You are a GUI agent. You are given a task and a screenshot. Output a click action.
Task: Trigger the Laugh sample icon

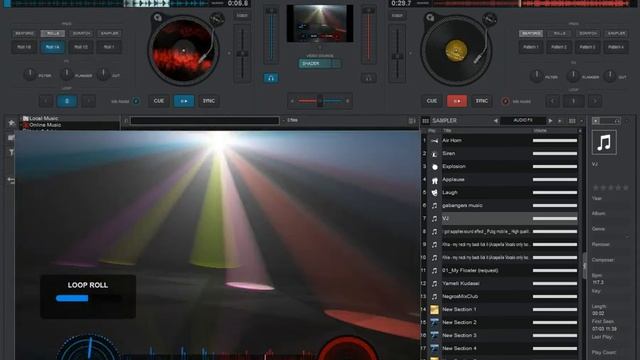(435, 193)
